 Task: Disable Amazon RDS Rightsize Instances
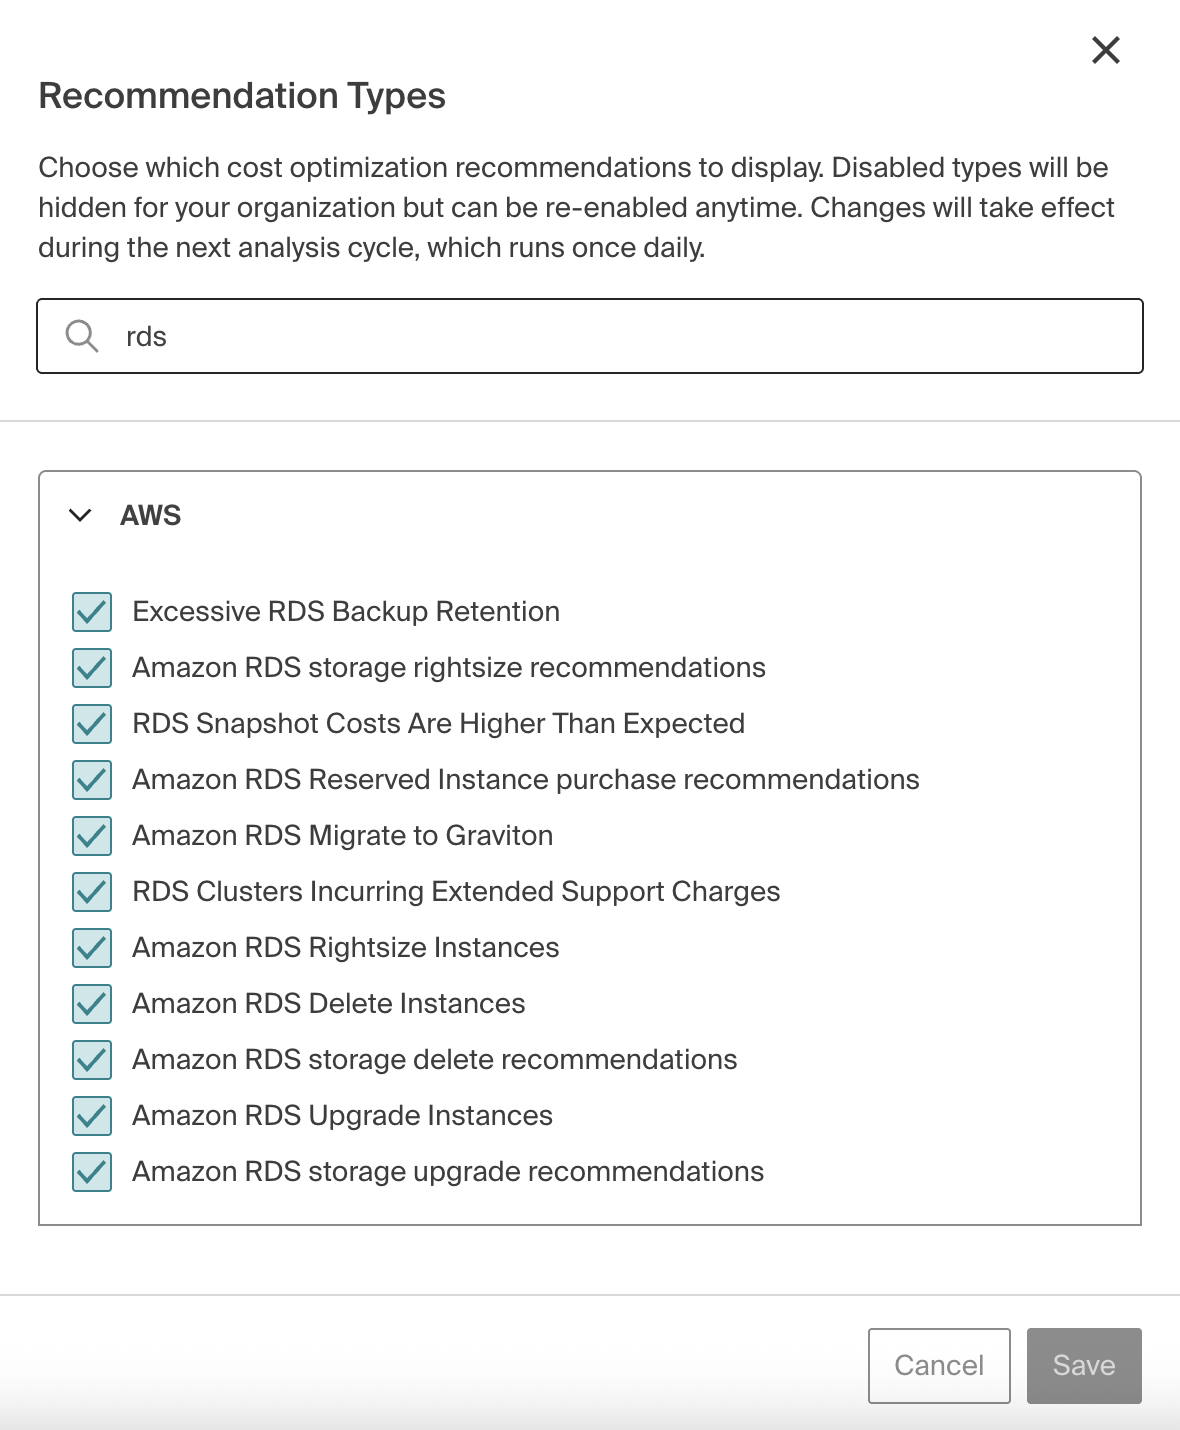click(x=91, y=949)
